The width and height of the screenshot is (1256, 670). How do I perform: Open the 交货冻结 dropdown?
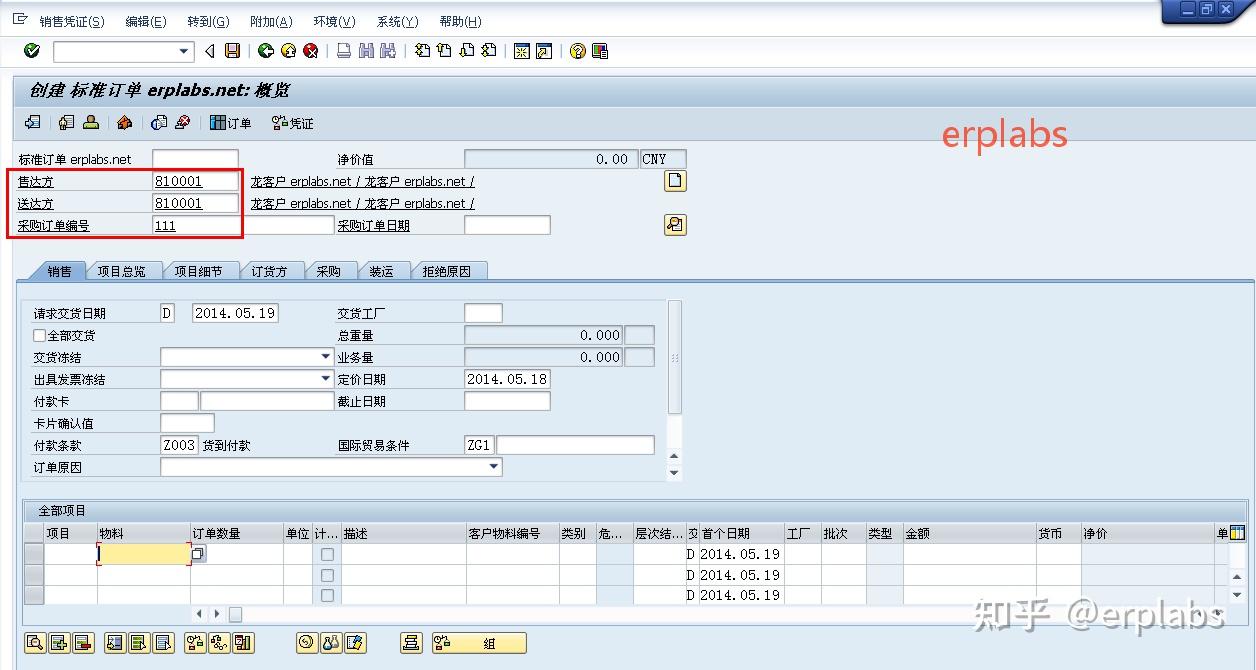click(326, 356)
